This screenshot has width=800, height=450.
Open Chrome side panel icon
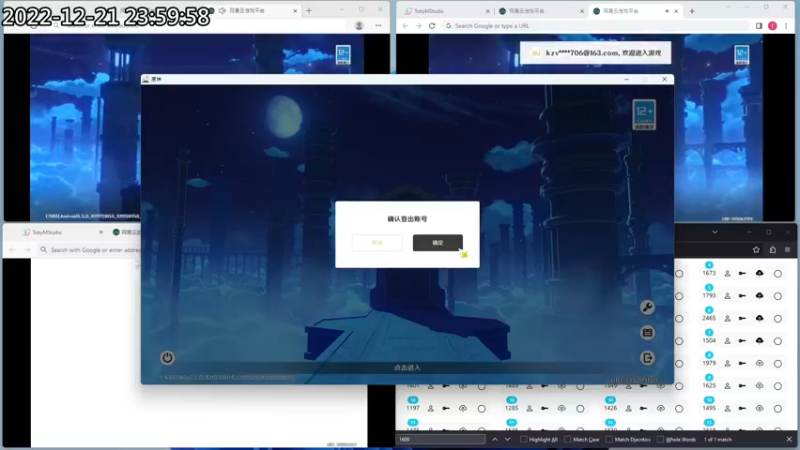pyautogui.click(x=759, y=26)
